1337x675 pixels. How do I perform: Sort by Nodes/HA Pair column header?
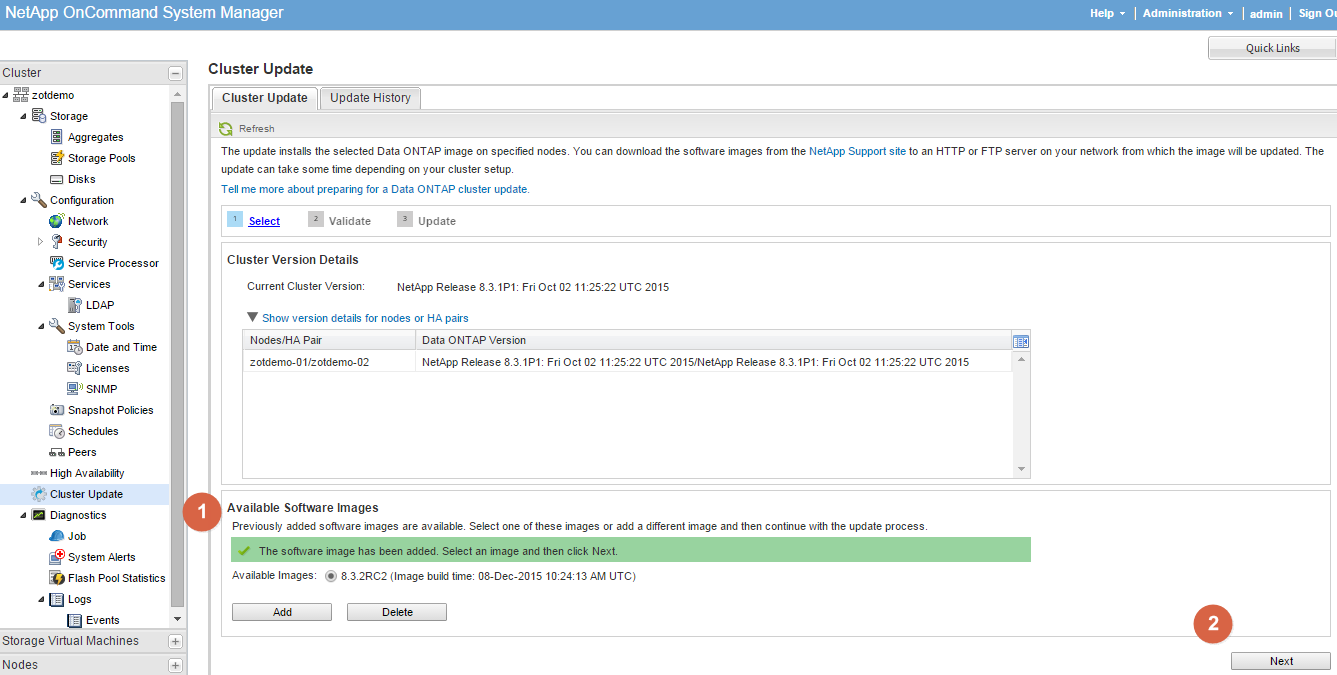pos(329,340)
